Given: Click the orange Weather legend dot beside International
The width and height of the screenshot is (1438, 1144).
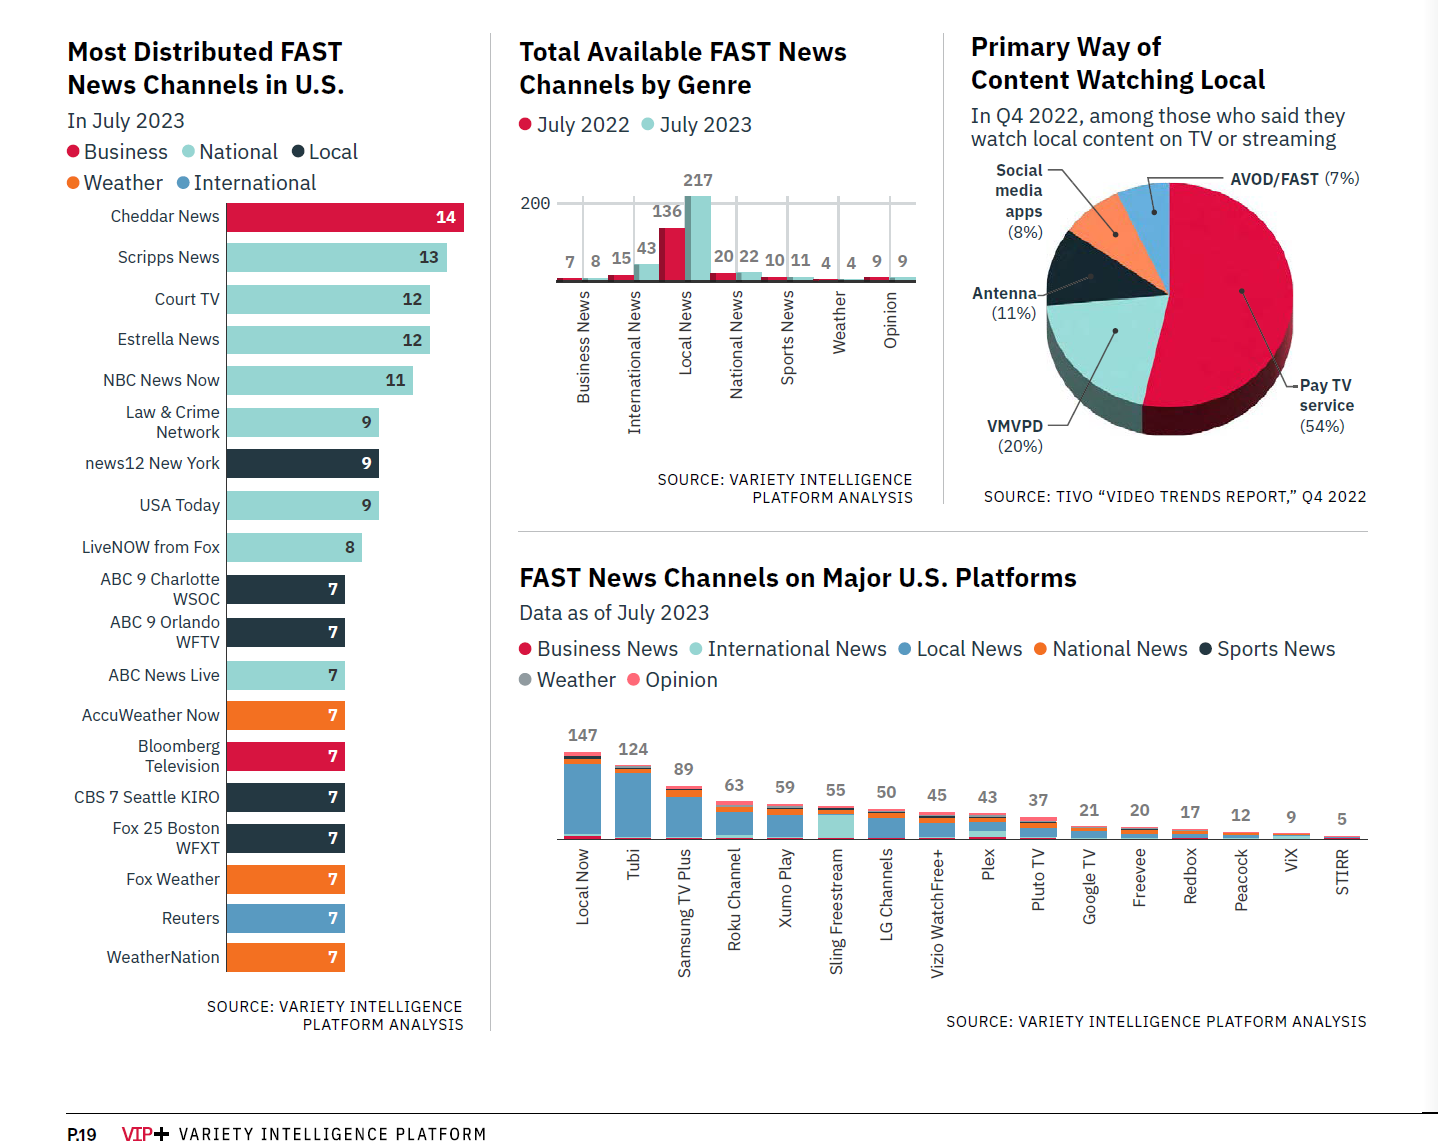Looking at the screenshot, I should (x=73, y=182).
